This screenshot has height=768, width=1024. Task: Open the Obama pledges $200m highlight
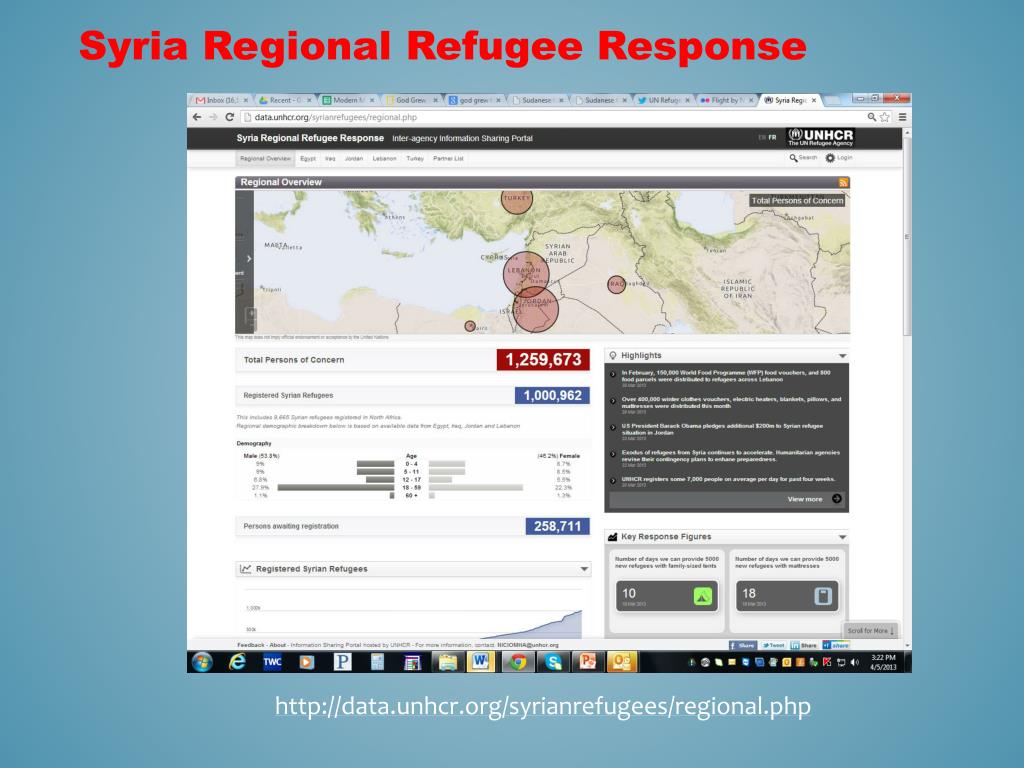coord(722,429)
